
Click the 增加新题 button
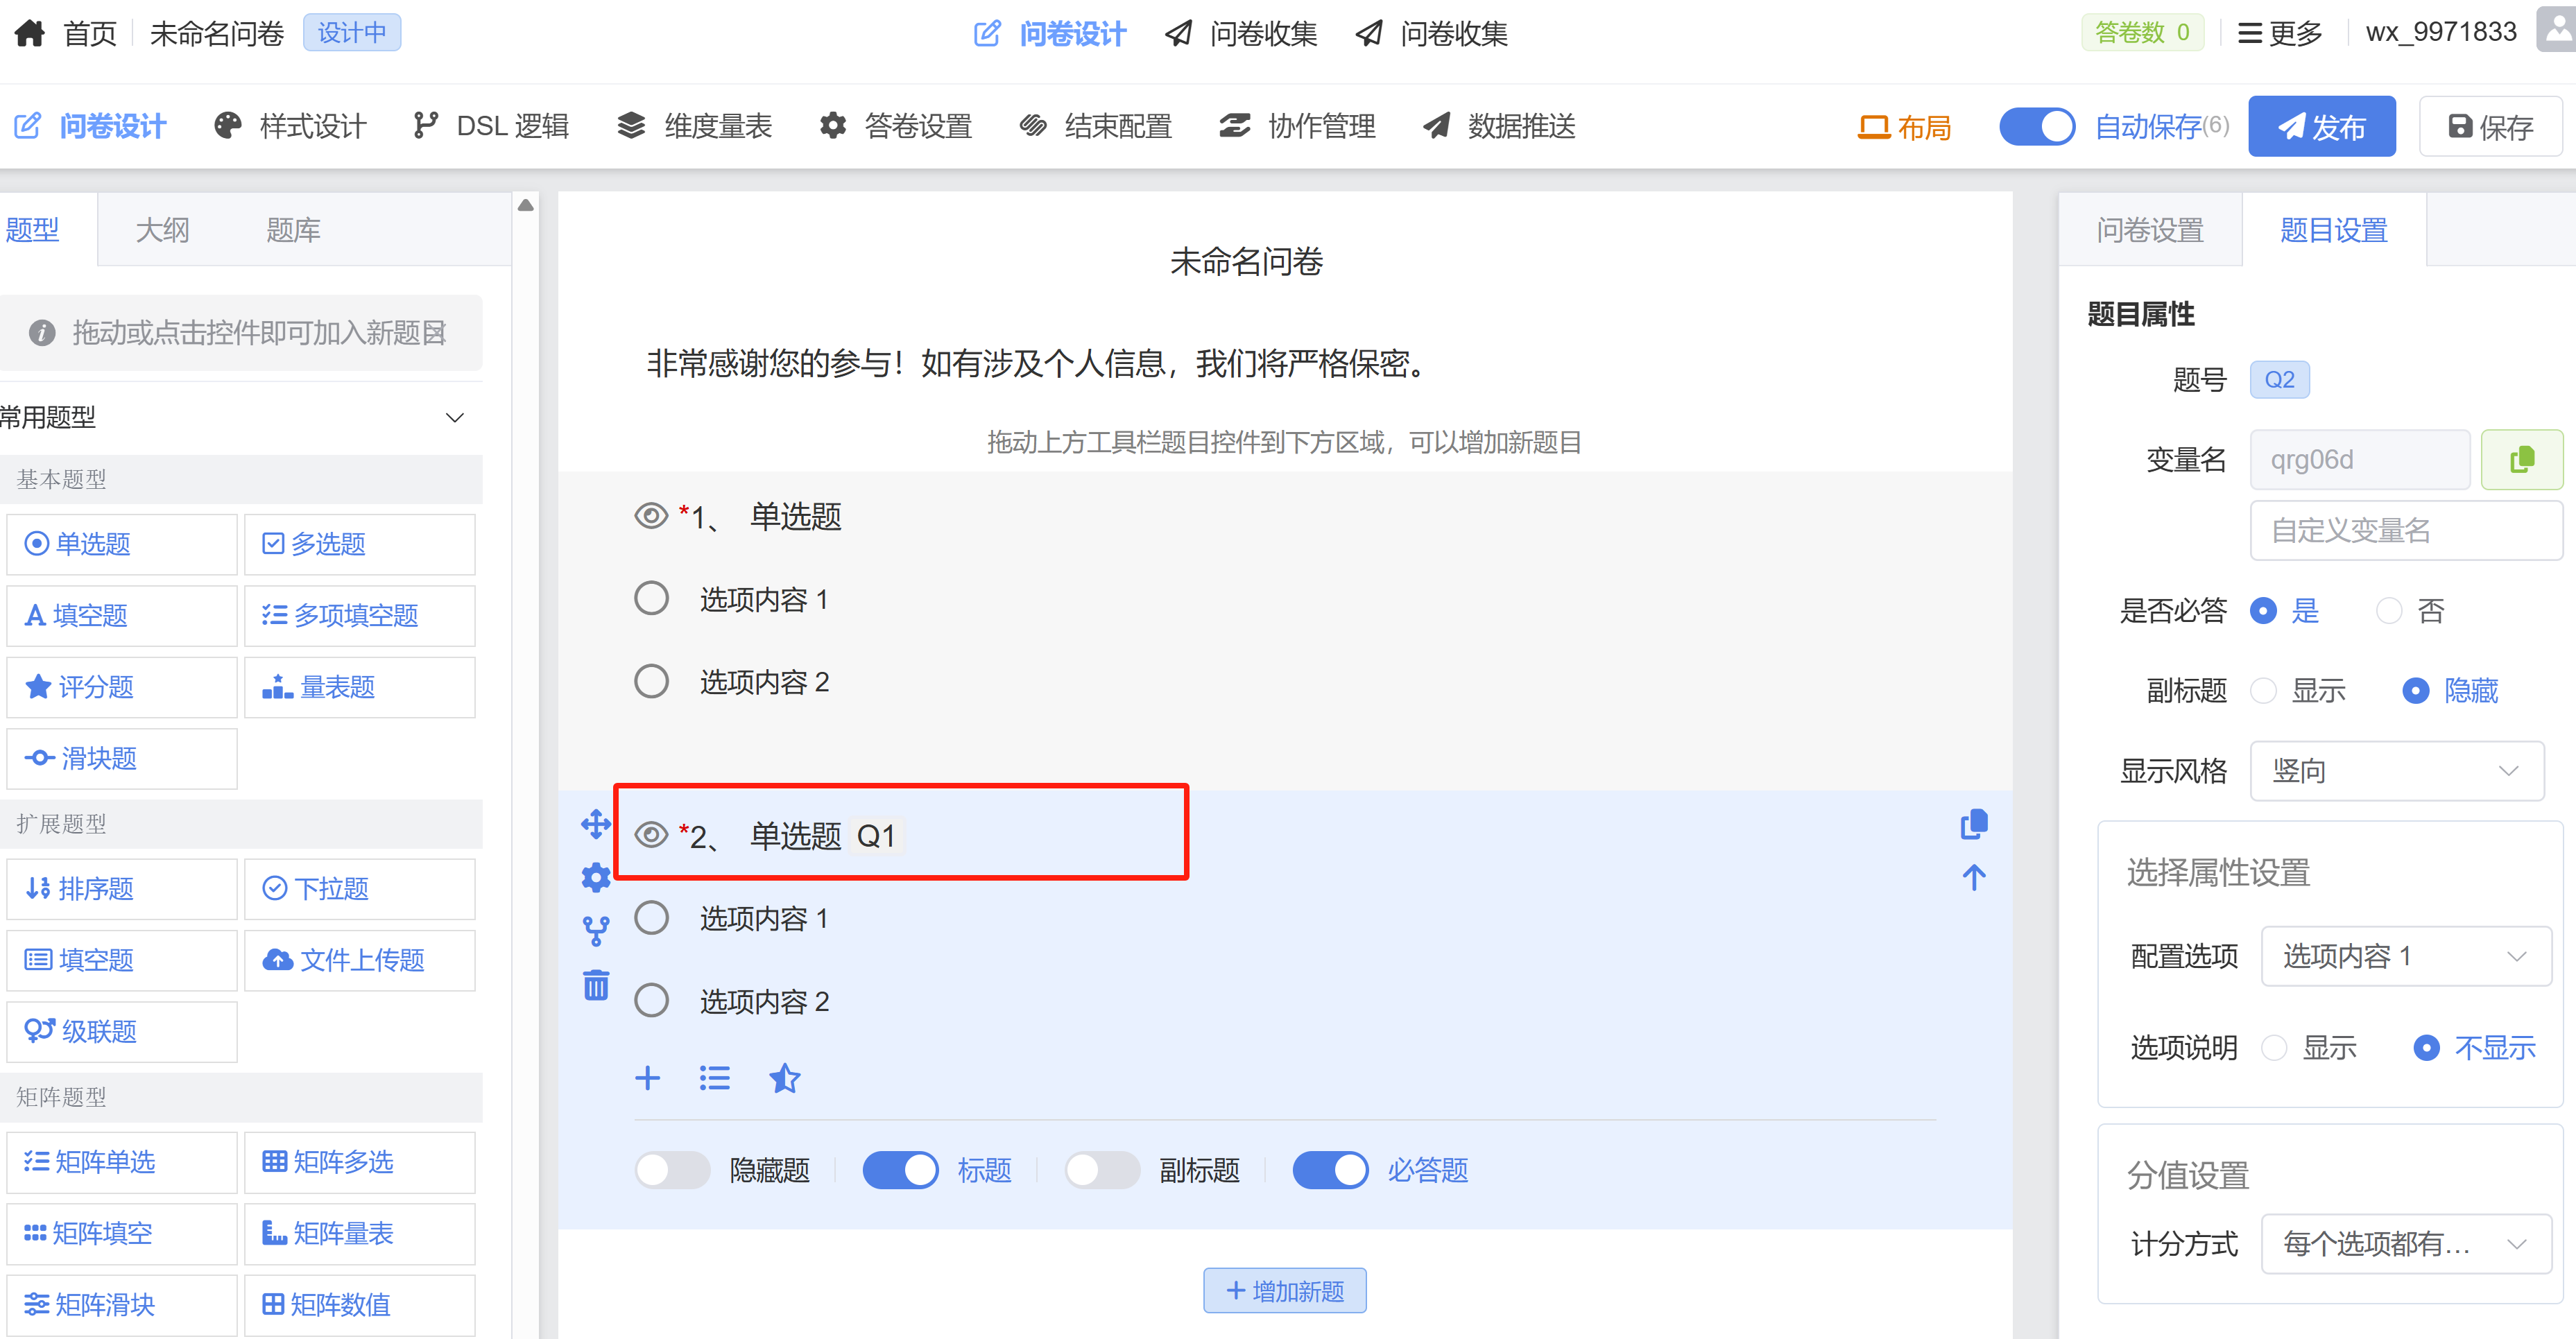click(x=1284, y=1290)
